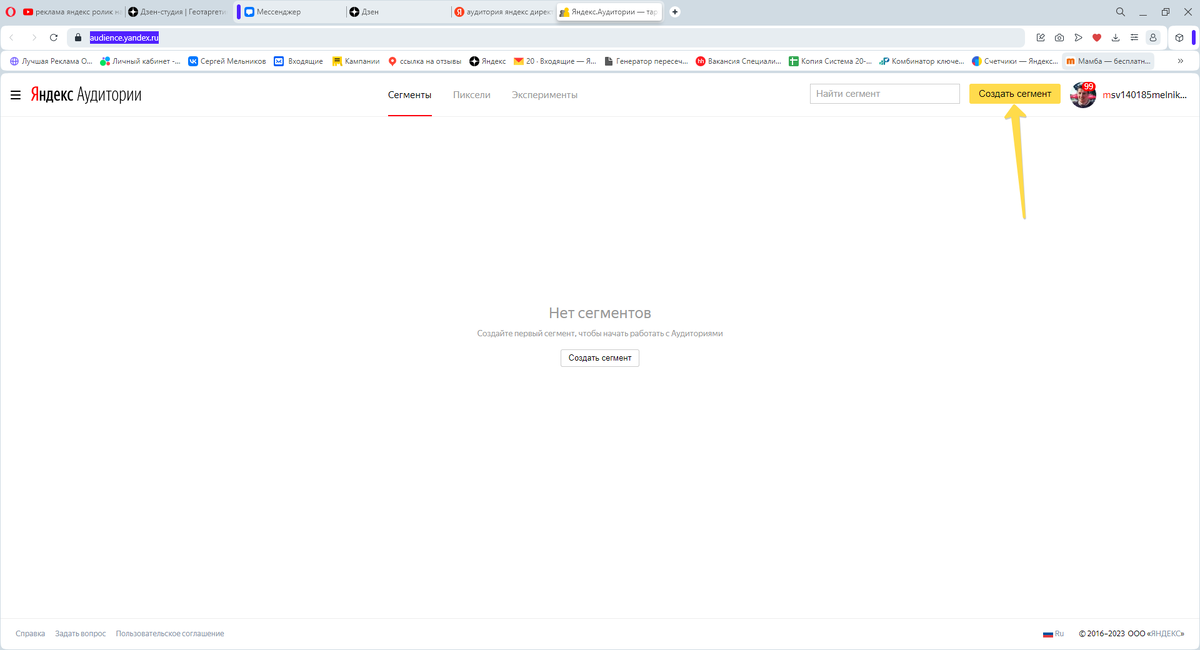Open 'Сергей Мельников' VK bookmark
The height and width of the screenshot is (650, 1200).
click(x=227, y=61)
